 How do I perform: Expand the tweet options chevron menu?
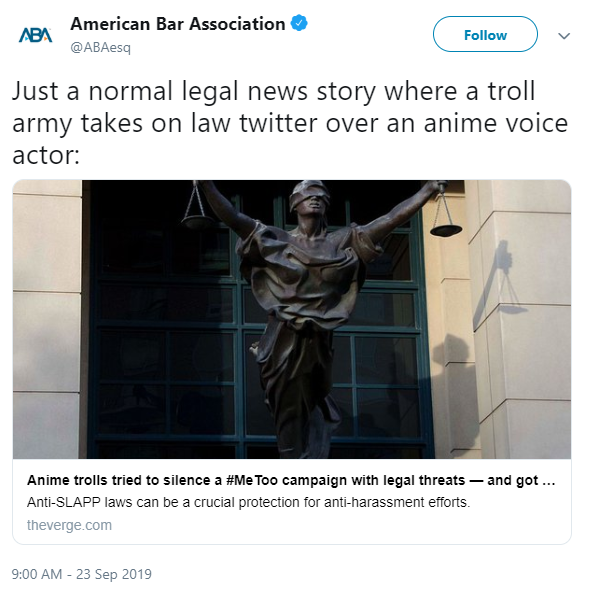click(x=564, y=36)
